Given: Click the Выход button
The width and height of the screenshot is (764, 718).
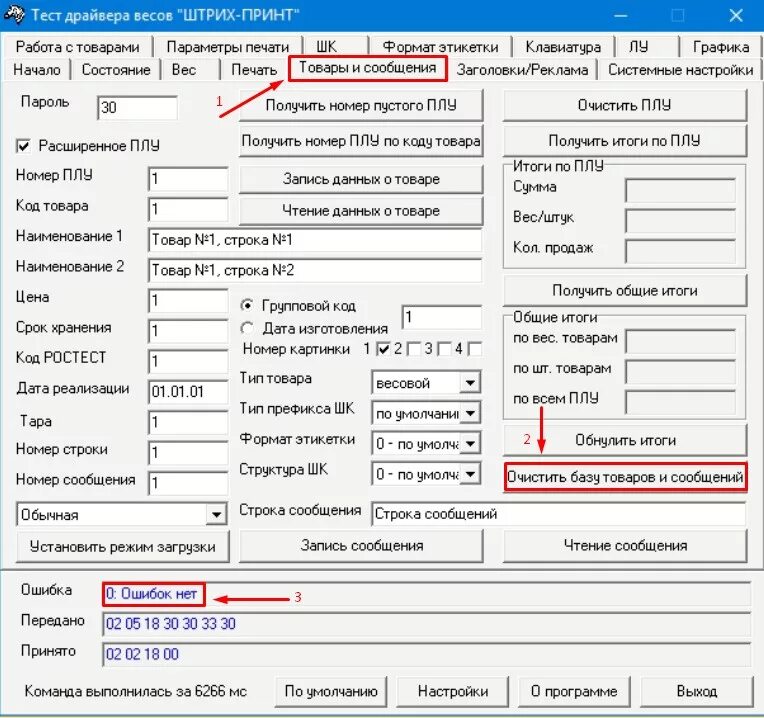Looking at the screenshot, I should (x=696, y=691).
